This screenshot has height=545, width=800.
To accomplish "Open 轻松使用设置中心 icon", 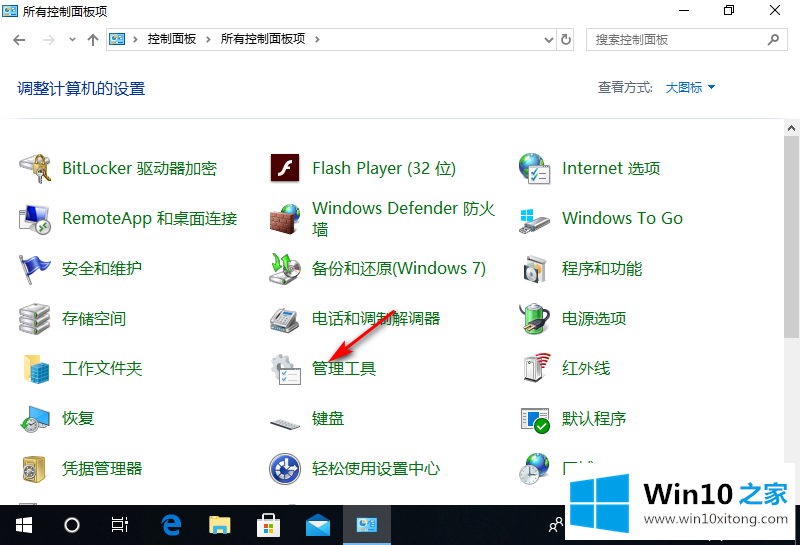I will (285, 468).
